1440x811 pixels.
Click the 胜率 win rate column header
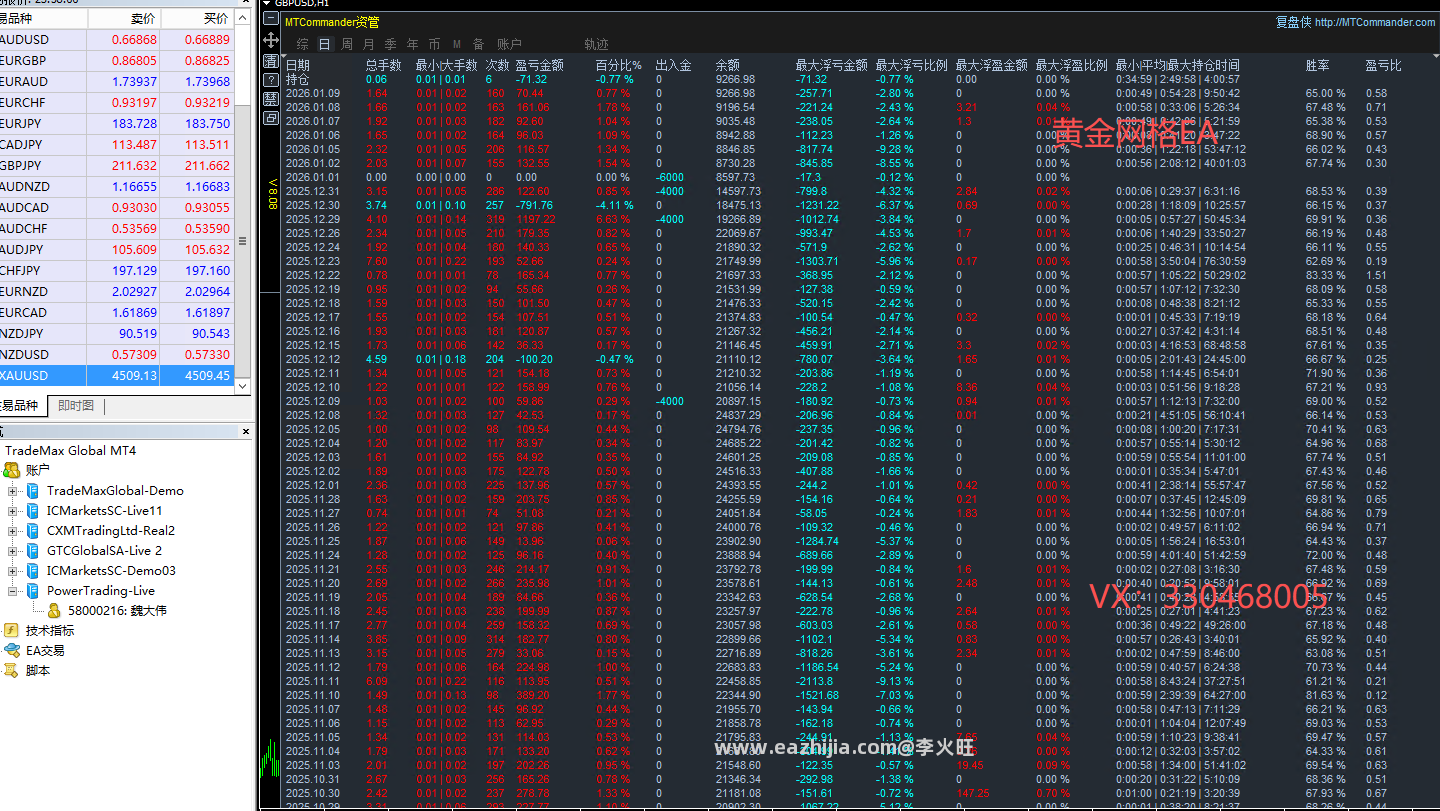(1318, 65)
